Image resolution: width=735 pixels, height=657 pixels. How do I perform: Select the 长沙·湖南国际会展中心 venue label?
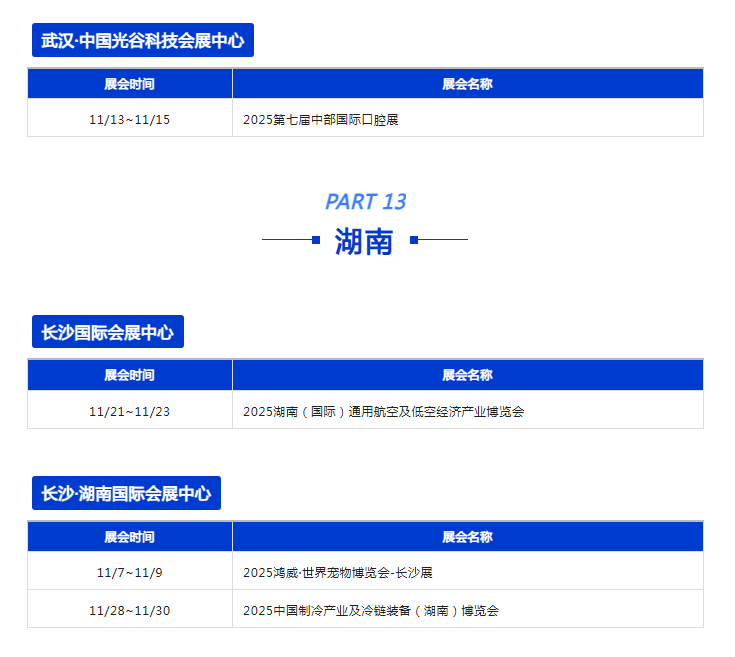pos(126,493)
